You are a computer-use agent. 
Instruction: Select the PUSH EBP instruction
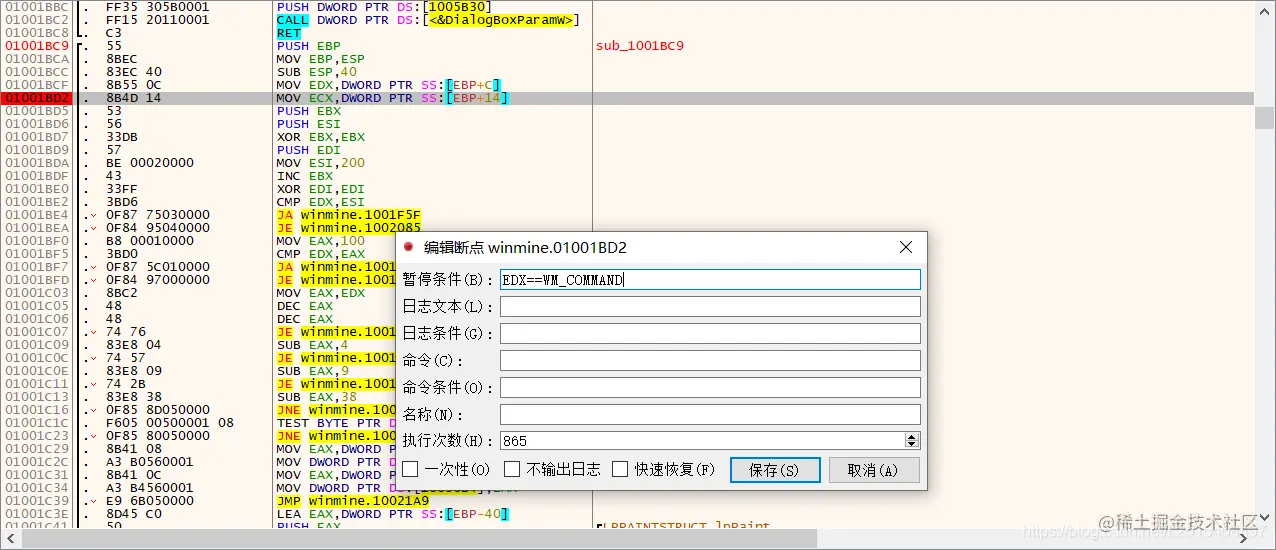(x=309, y=46)
